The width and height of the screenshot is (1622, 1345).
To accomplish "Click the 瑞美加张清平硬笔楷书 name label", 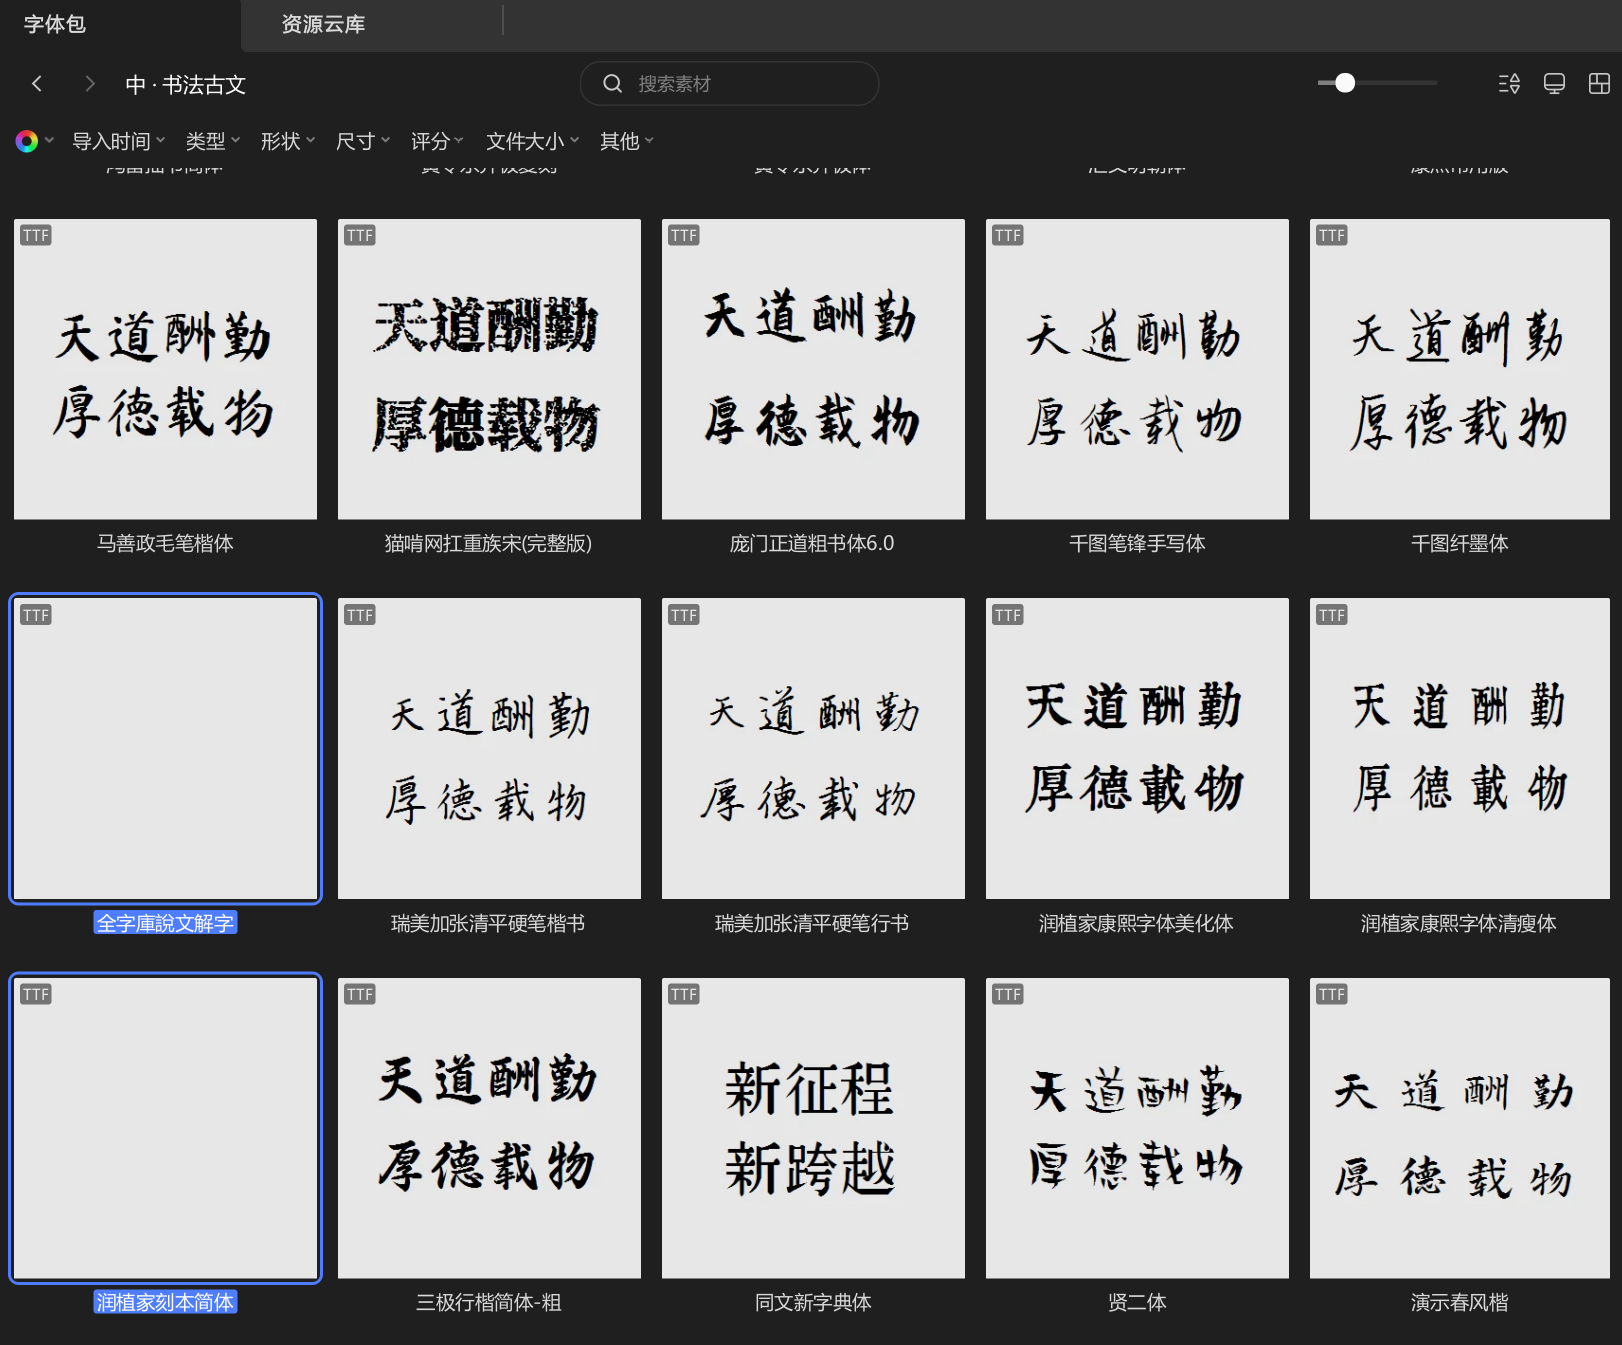I will click(488, 923).
